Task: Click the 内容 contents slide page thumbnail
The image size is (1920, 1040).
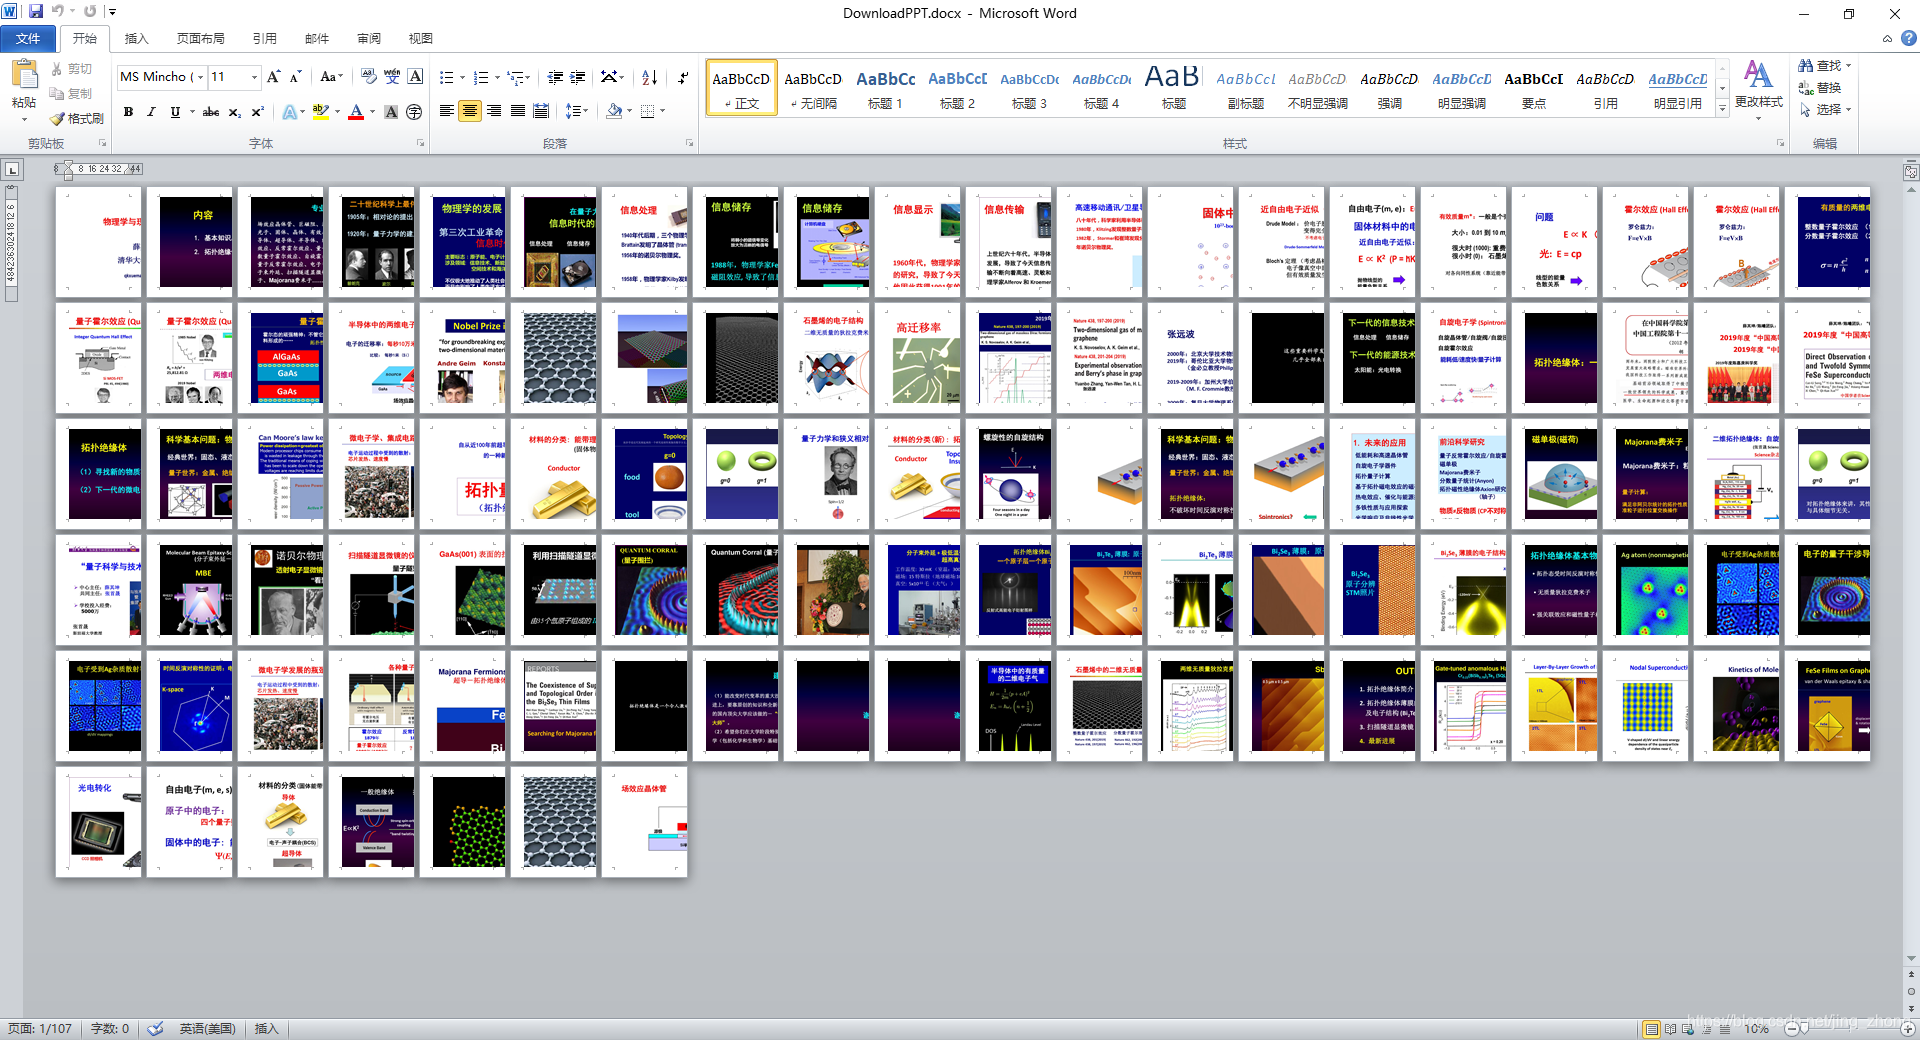Action: (x=189, y=241)
